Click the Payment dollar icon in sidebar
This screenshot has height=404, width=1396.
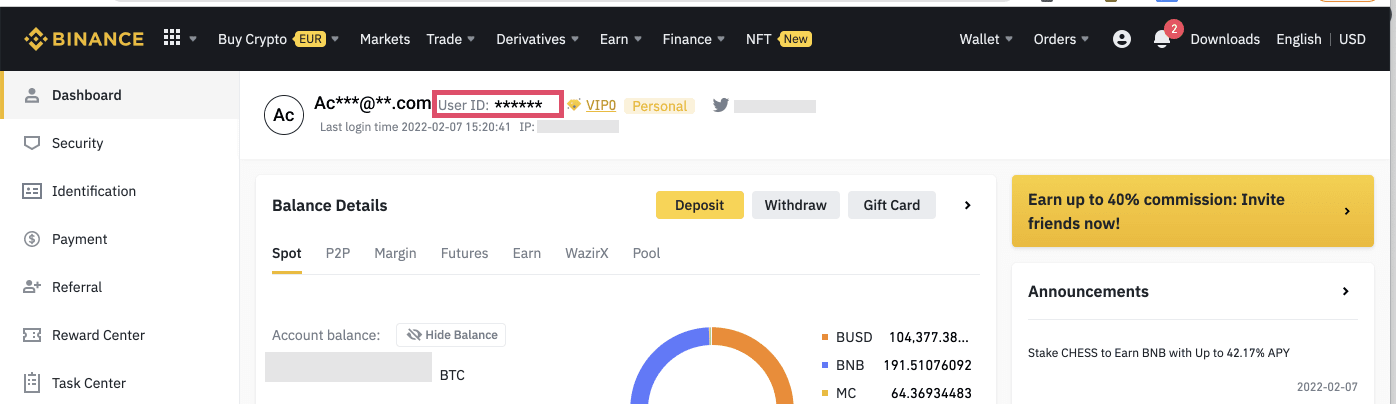point(32,239)
